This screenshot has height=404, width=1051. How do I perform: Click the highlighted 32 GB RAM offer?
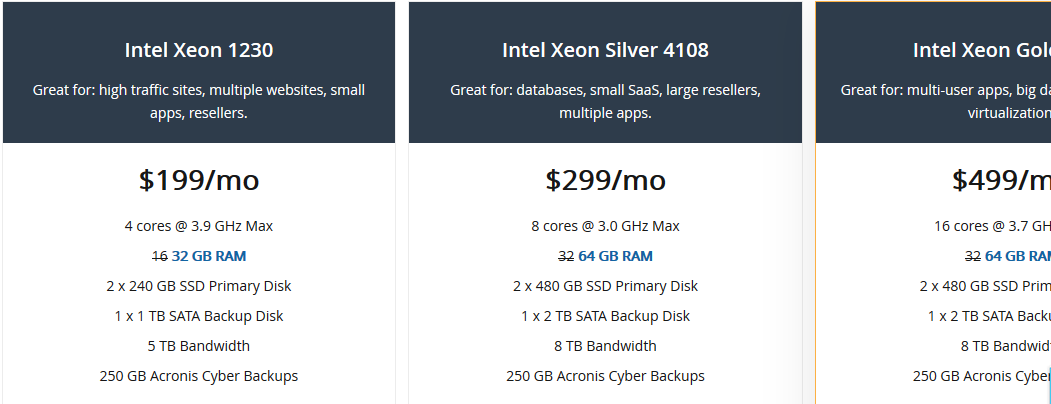tap(209, 256)
